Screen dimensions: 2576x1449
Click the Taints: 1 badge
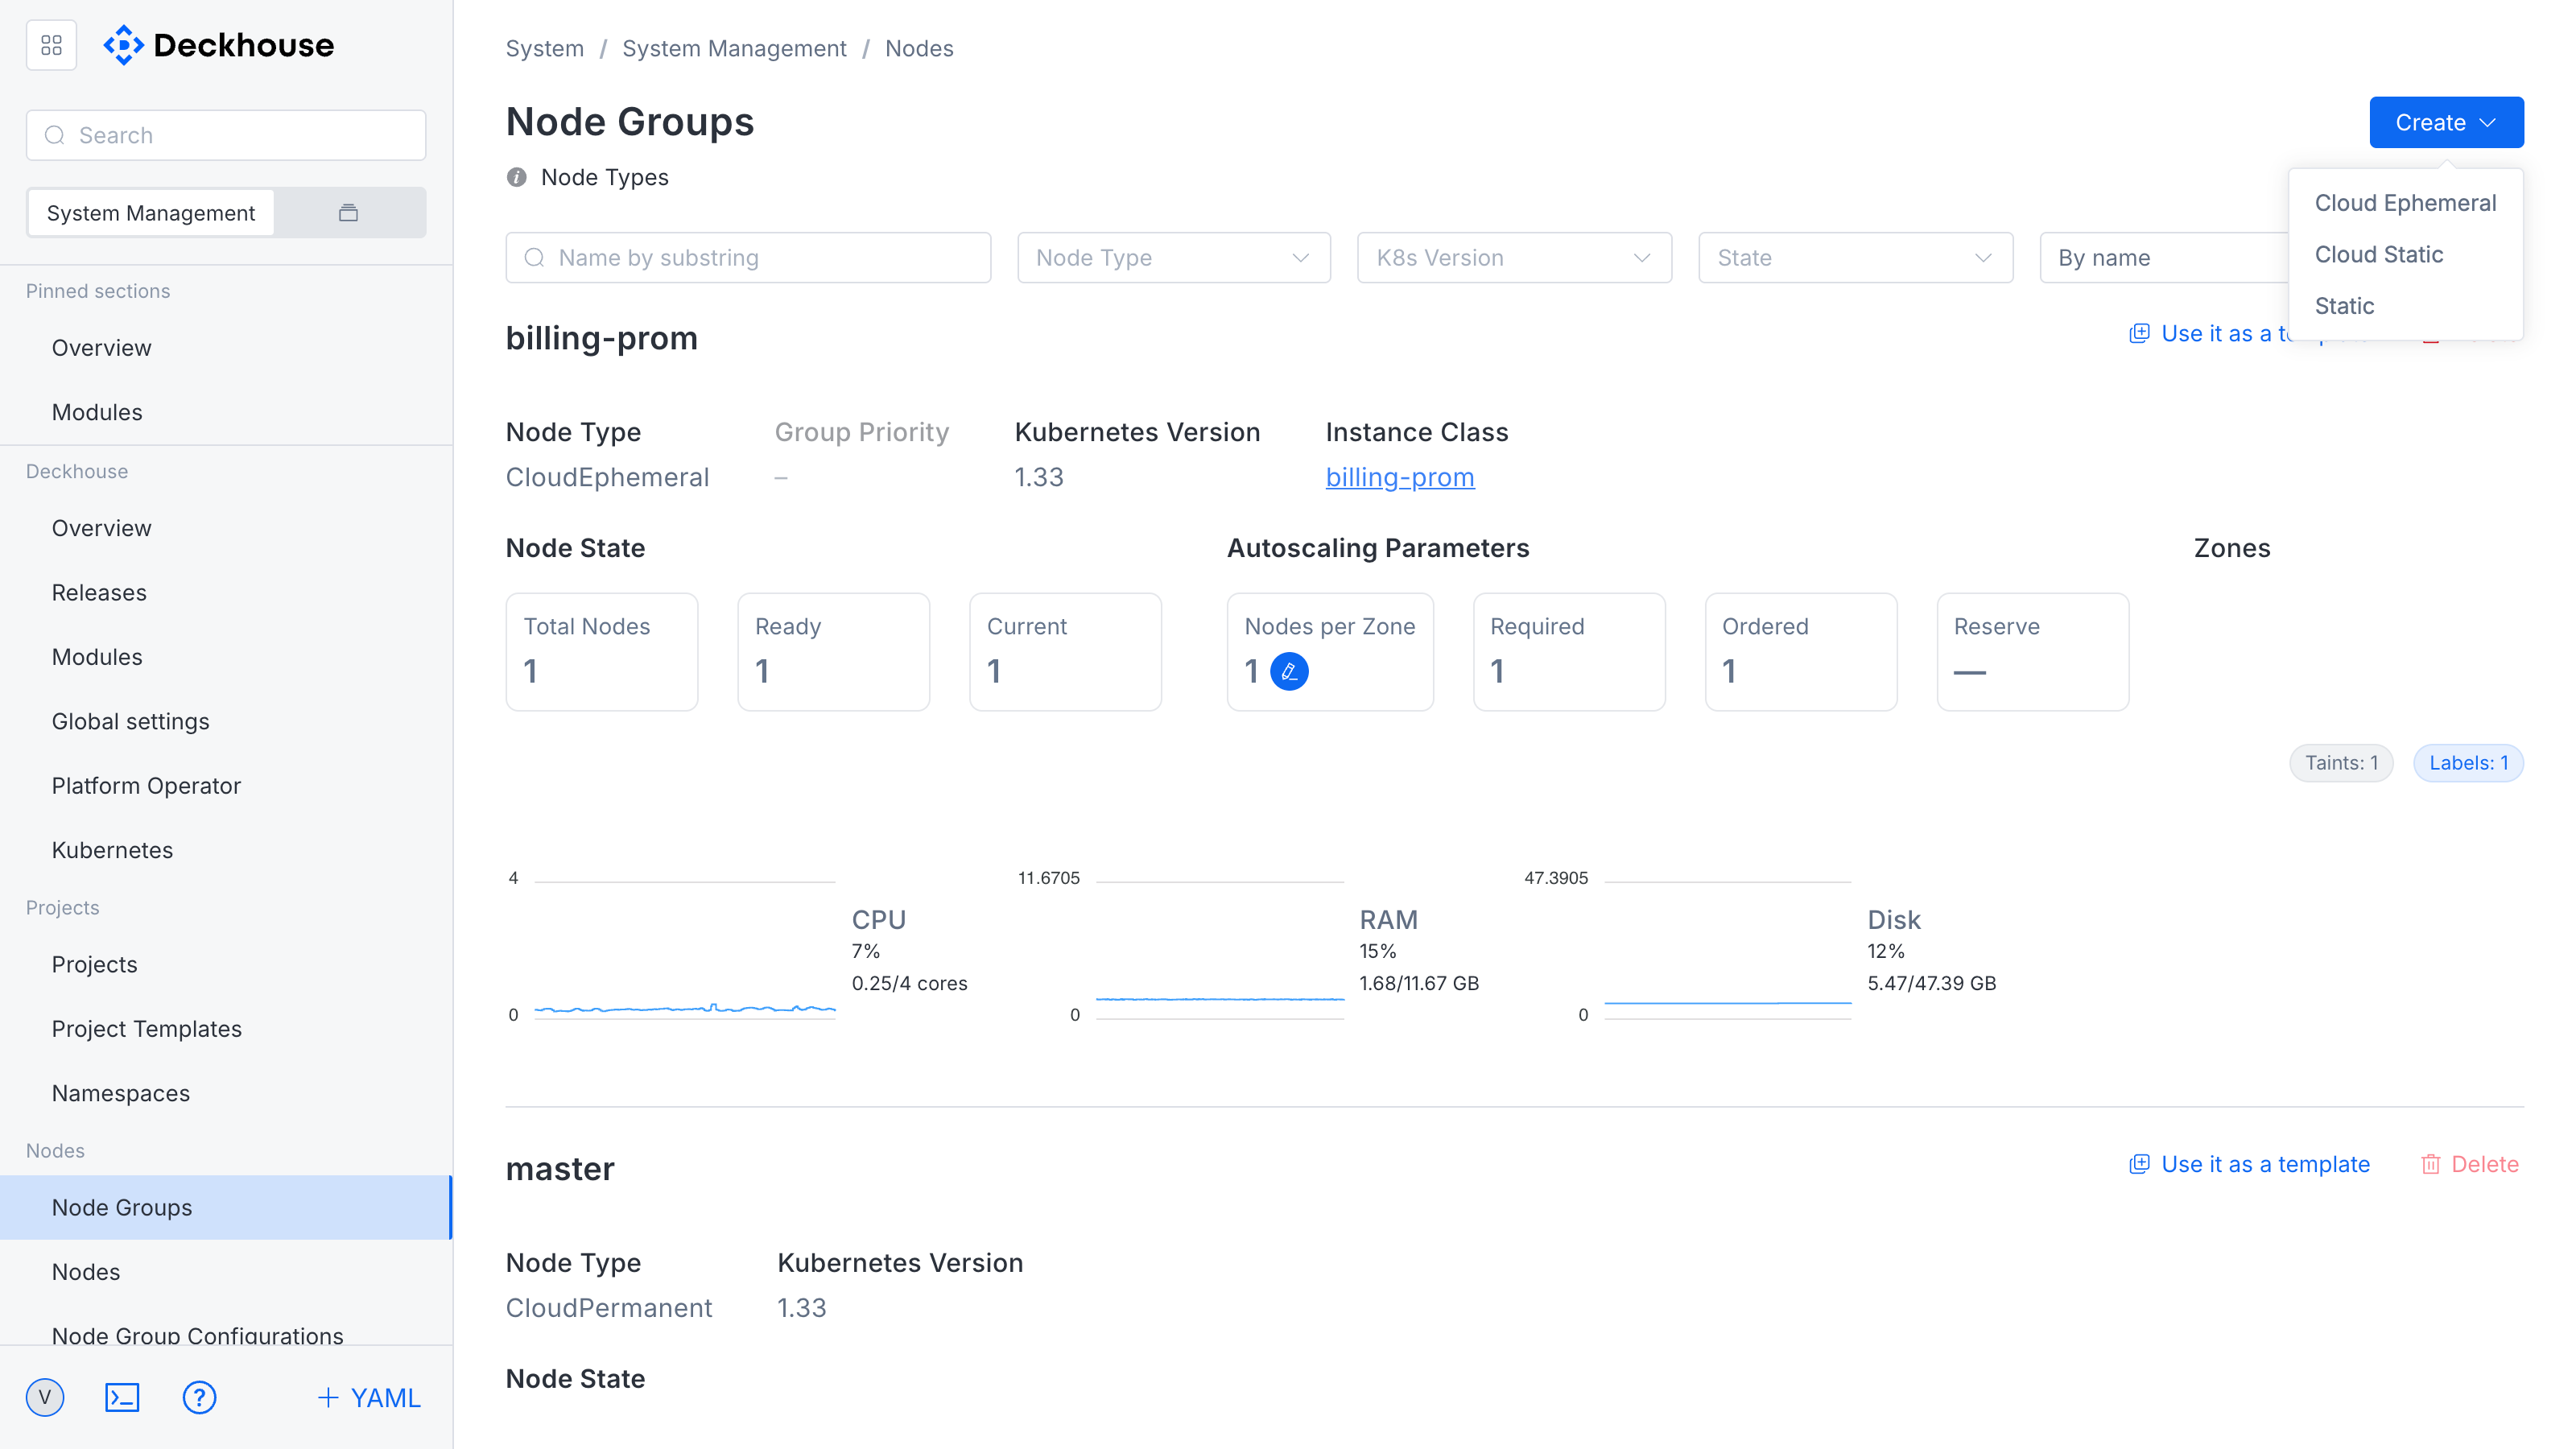(2341, 763)
